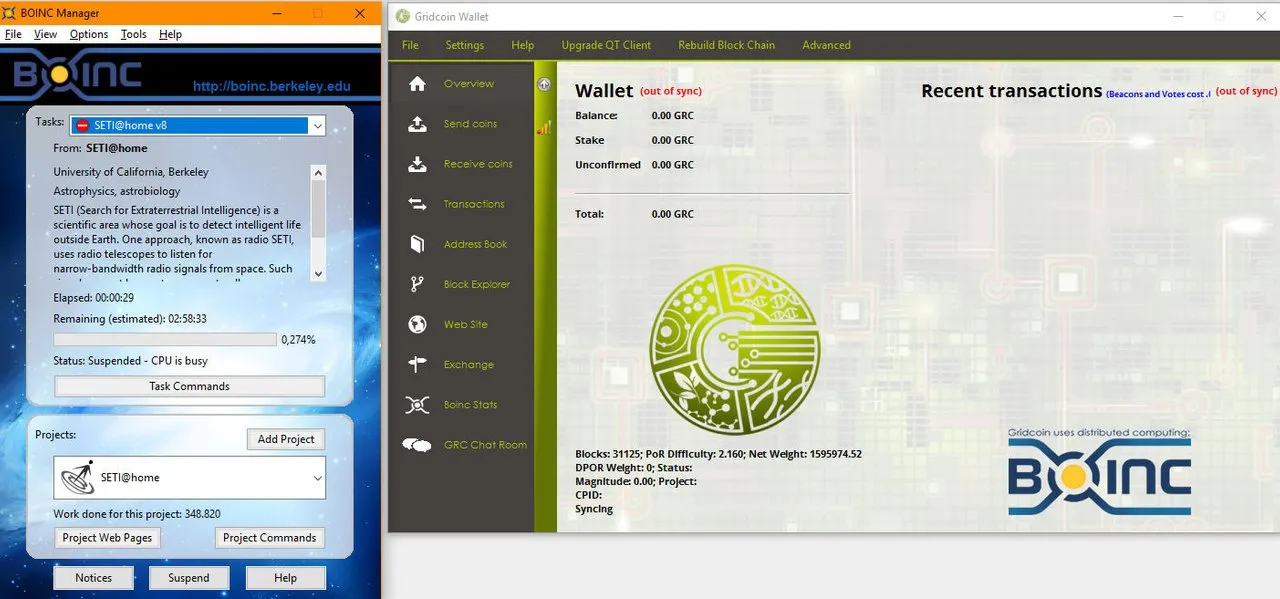Open the Help menu in Gridcoin Wallet

coord(523,45)
